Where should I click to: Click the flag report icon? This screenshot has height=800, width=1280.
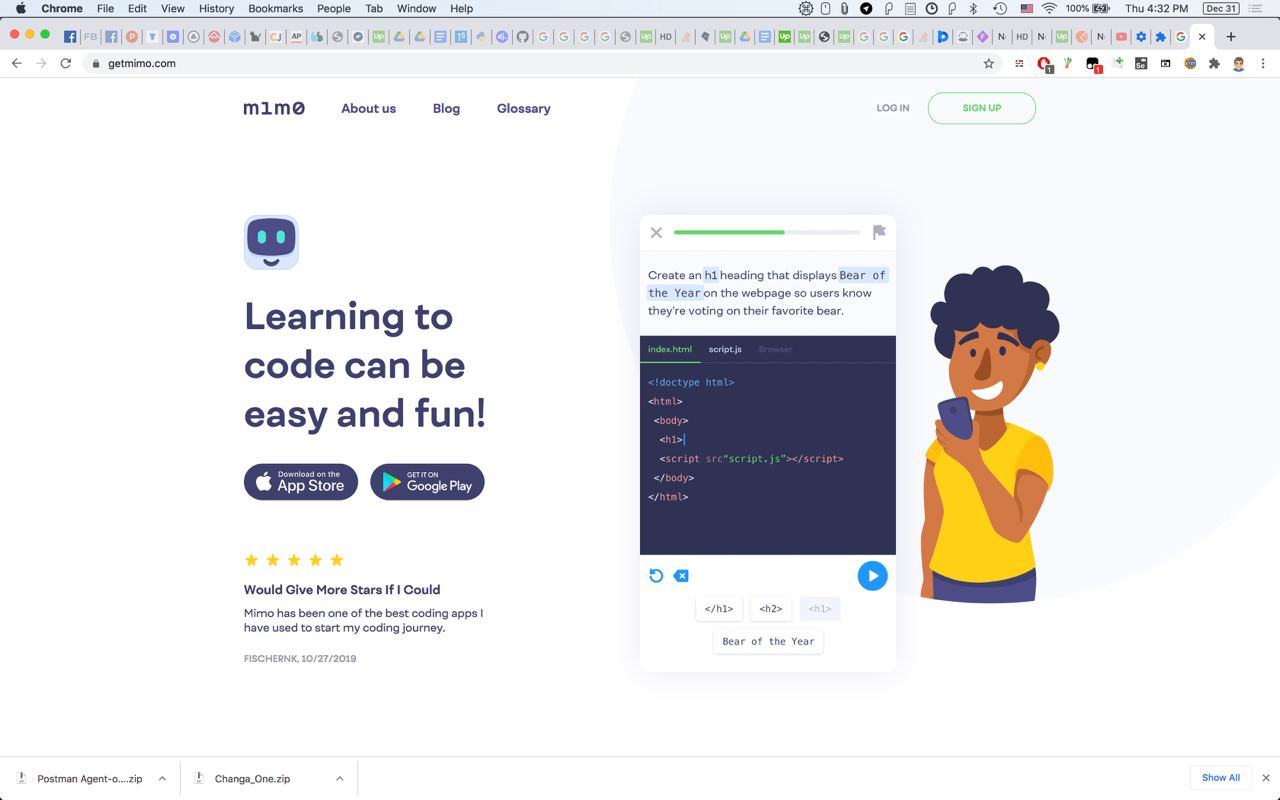(x=879, y=232)
